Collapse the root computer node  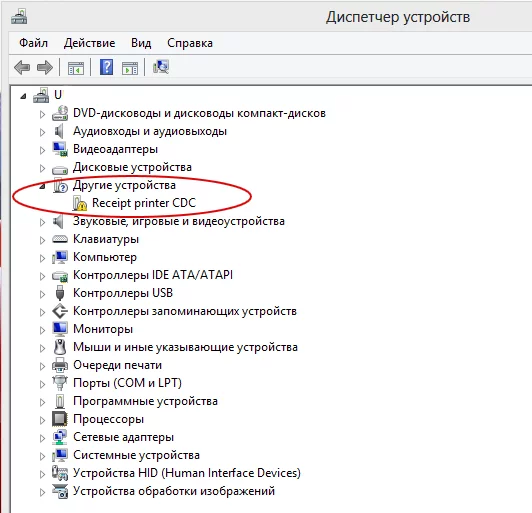[23, 96]
